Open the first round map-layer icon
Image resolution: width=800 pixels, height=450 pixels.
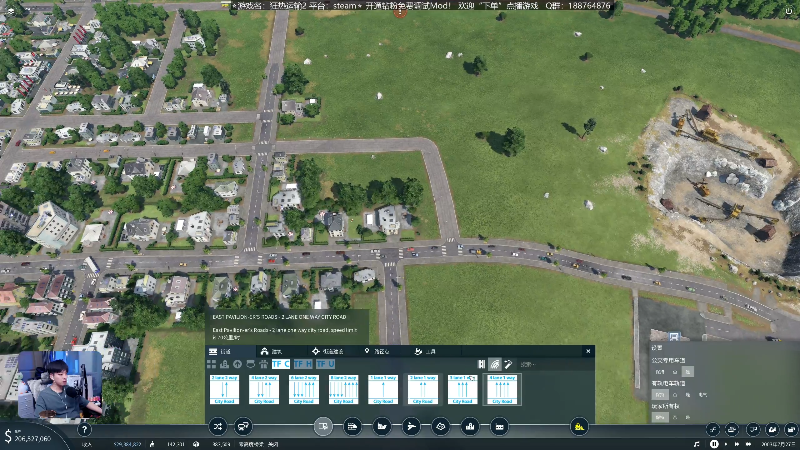pyautogui.click(x=713, y=429)
